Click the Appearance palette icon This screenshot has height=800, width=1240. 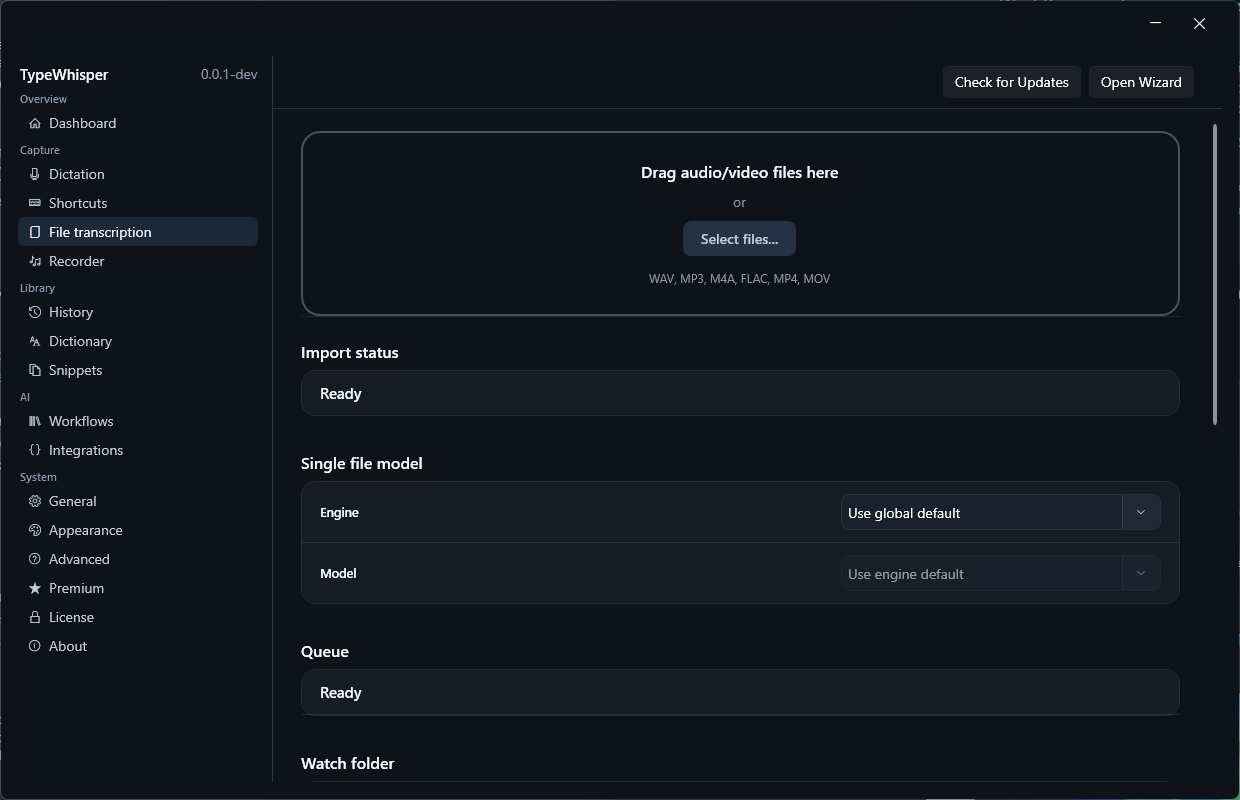[35, 530]
